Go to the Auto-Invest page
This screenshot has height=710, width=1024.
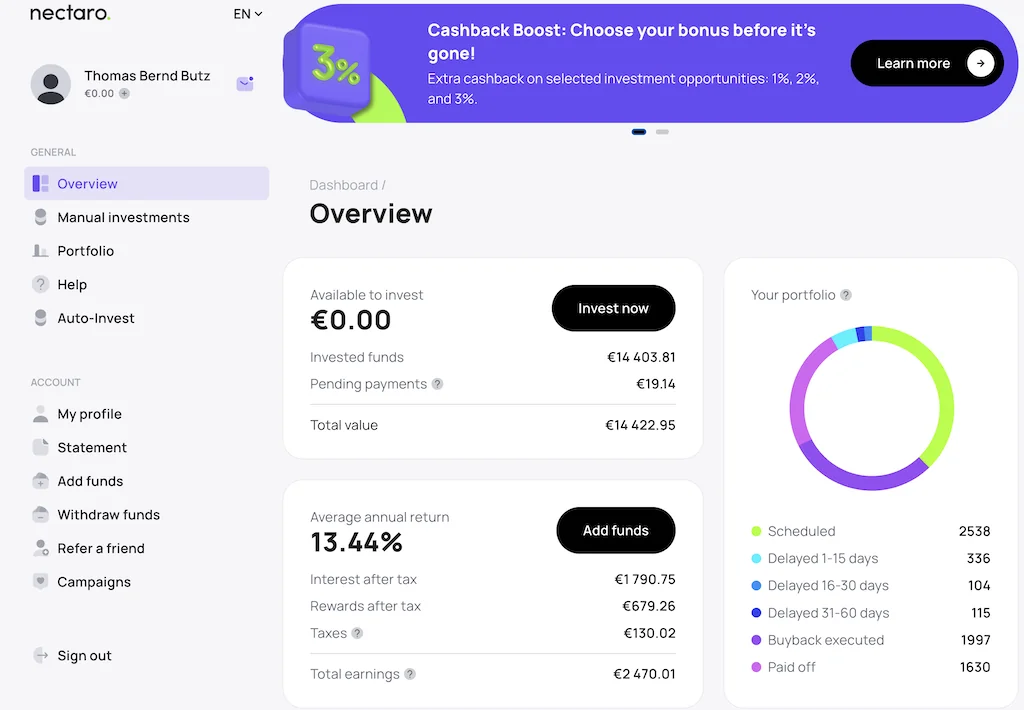[96, 318]
